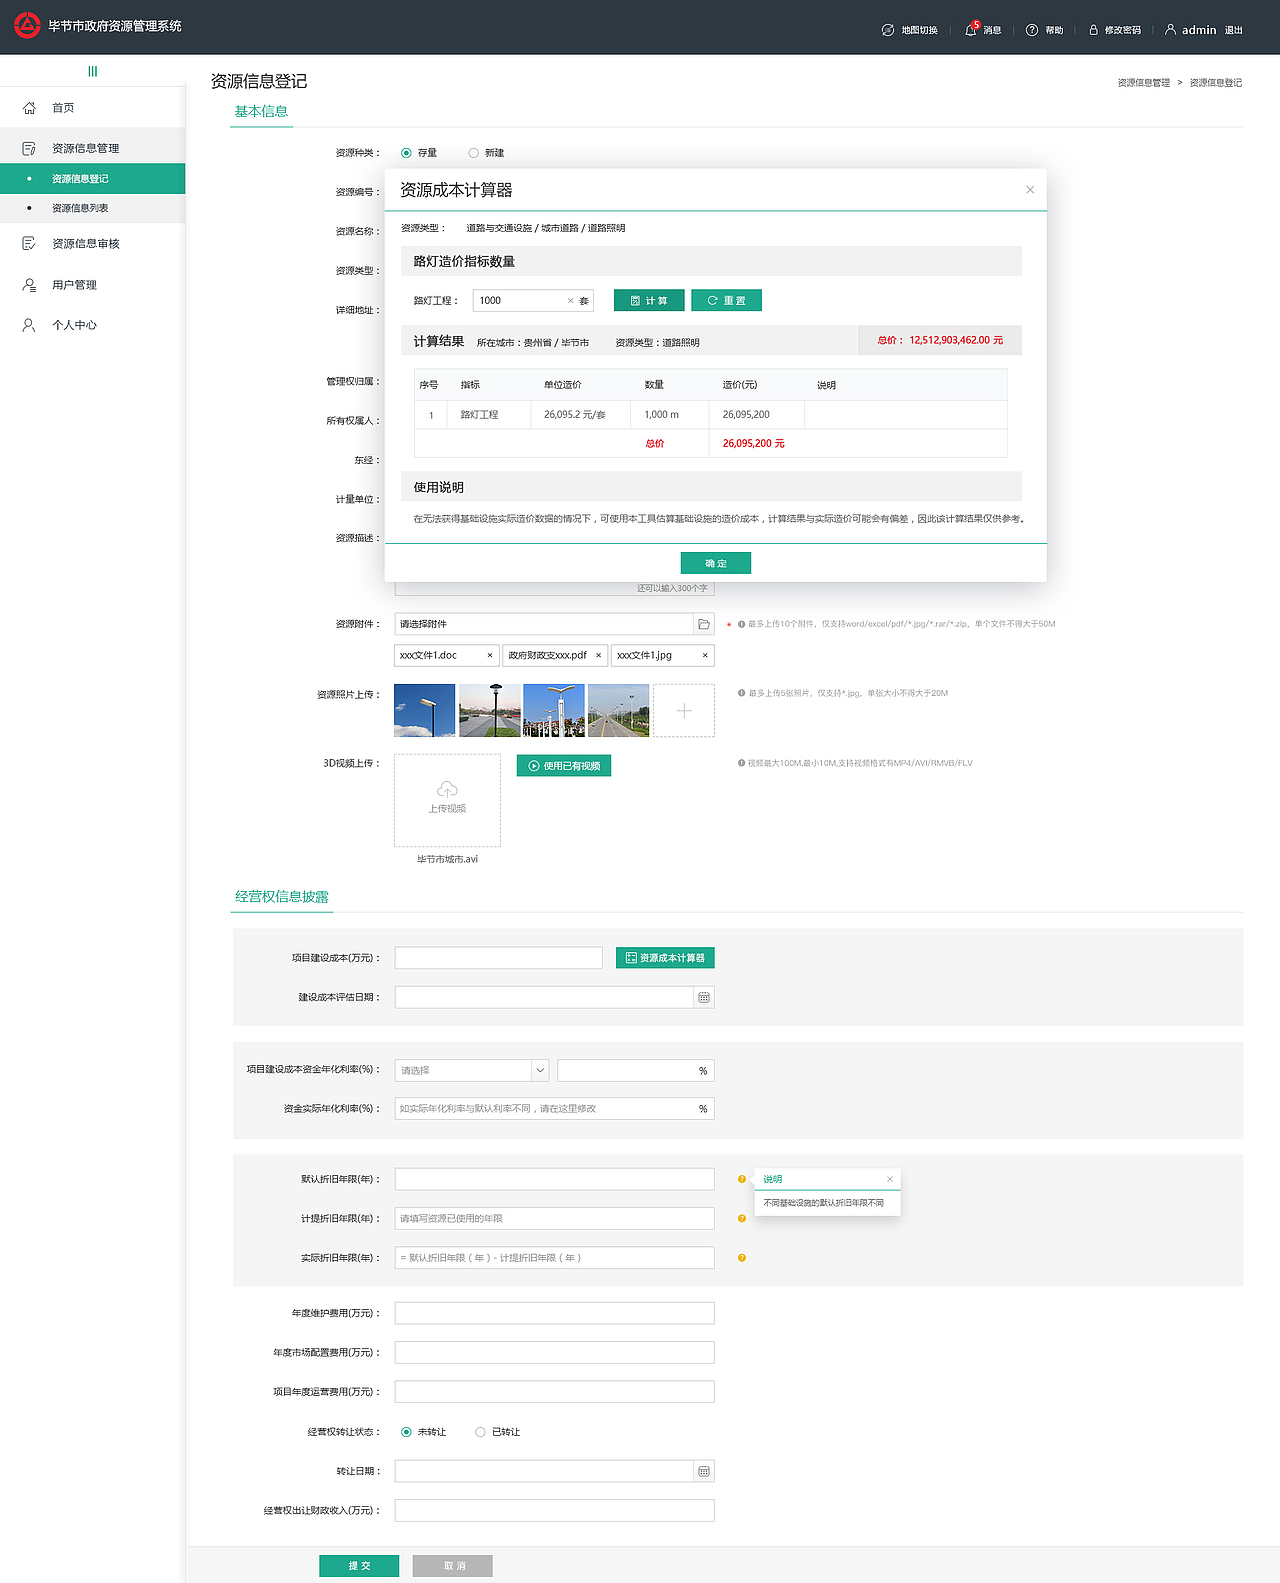
Task: Remove 政府财政支xxx.pdf attachment
Action: coord(598,656)
